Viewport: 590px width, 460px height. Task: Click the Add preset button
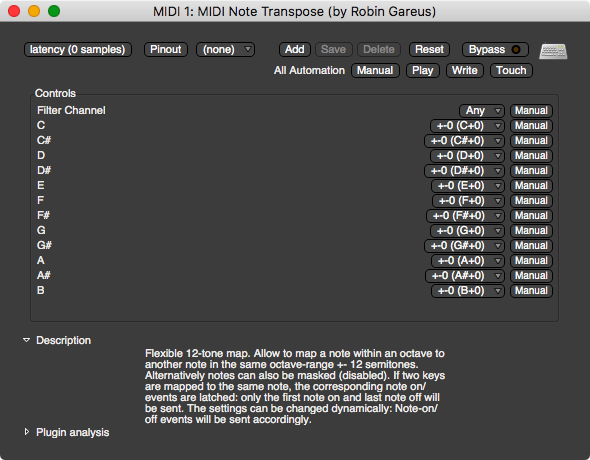point(295,50)
